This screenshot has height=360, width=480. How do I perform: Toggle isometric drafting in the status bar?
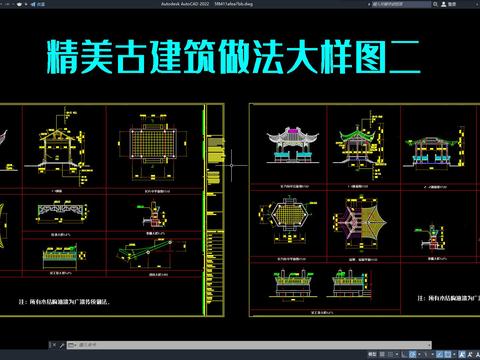pos(425,354)
